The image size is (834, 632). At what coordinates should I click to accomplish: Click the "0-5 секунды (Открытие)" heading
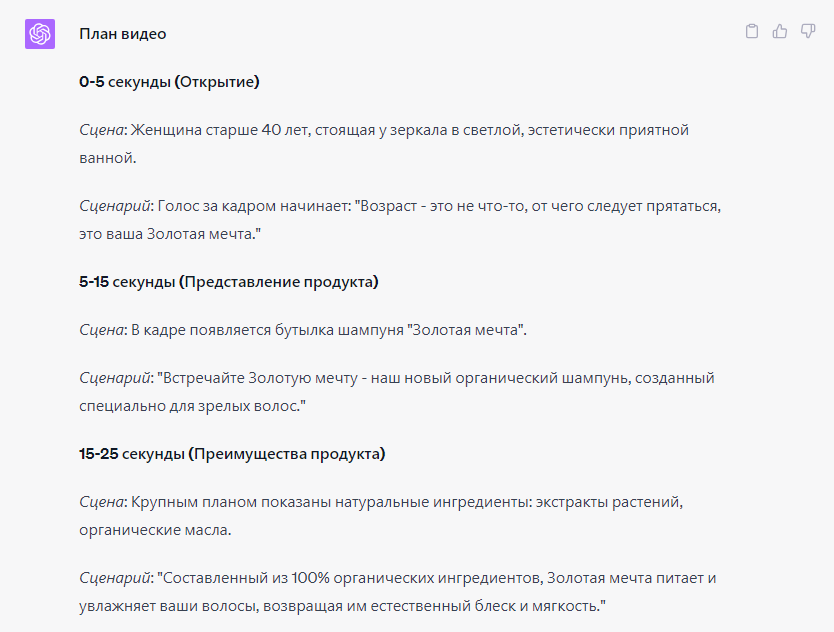[169, 82]
